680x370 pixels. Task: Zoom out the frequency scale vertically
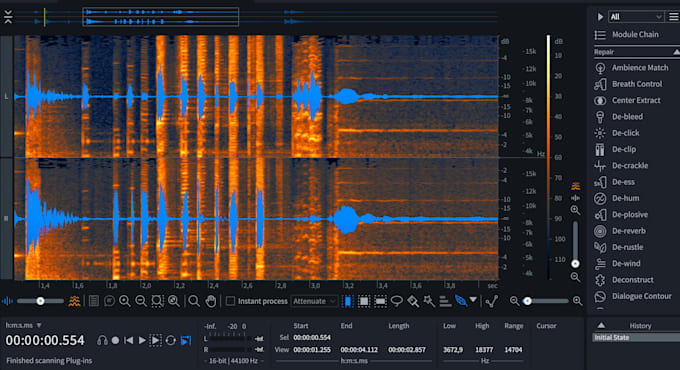pos(575,277)
